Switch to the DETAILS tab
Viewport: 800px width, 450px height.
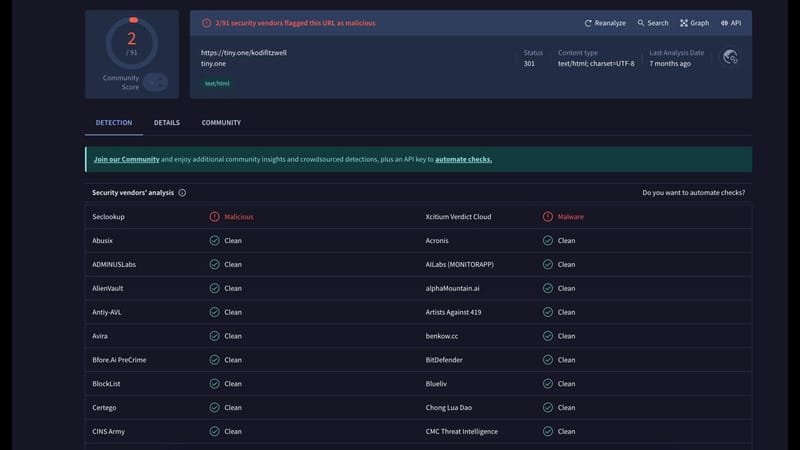tap(167, 122)
